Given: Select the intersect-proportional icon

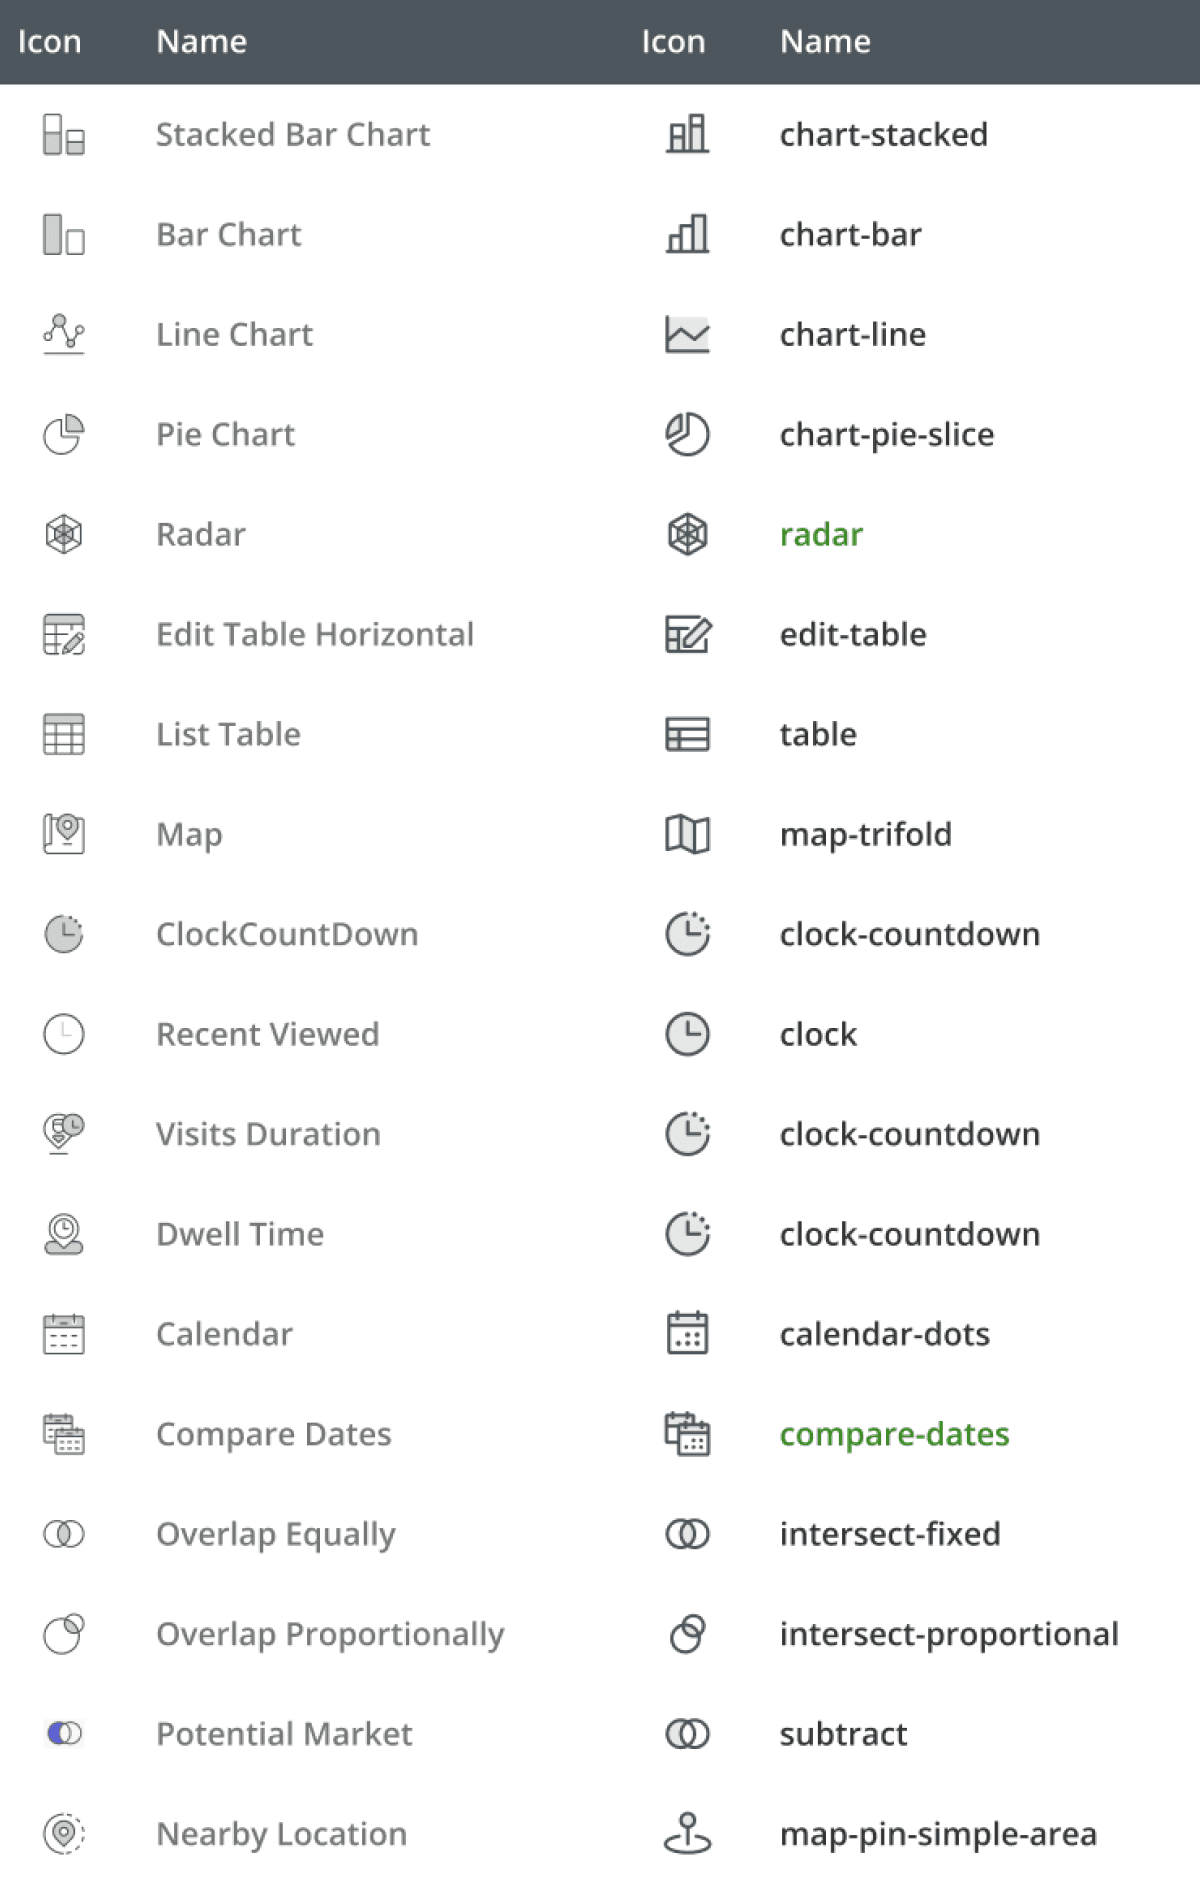Looking at the screenshot, I should 687,1633.
